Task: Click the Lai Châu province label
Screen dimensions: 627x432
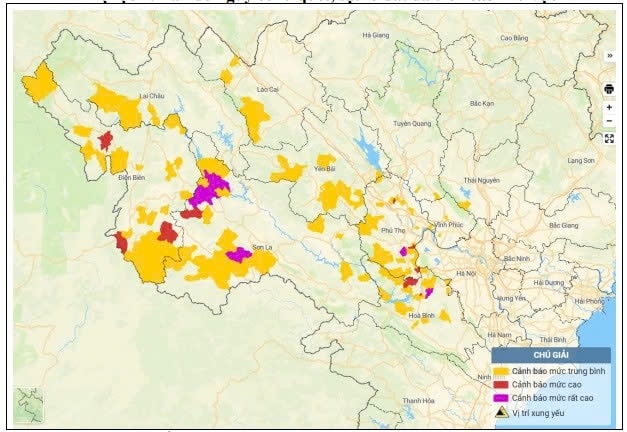Action: (152, 96)
